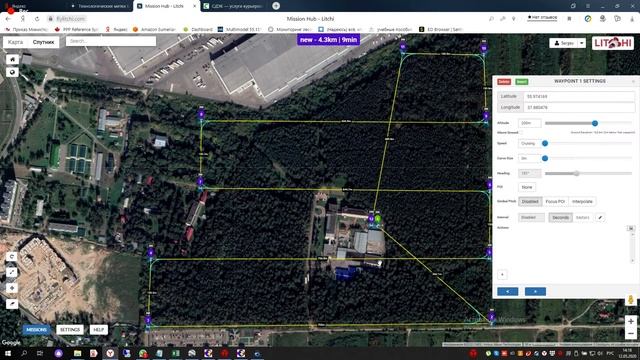Open Windows Start menu

7,353
